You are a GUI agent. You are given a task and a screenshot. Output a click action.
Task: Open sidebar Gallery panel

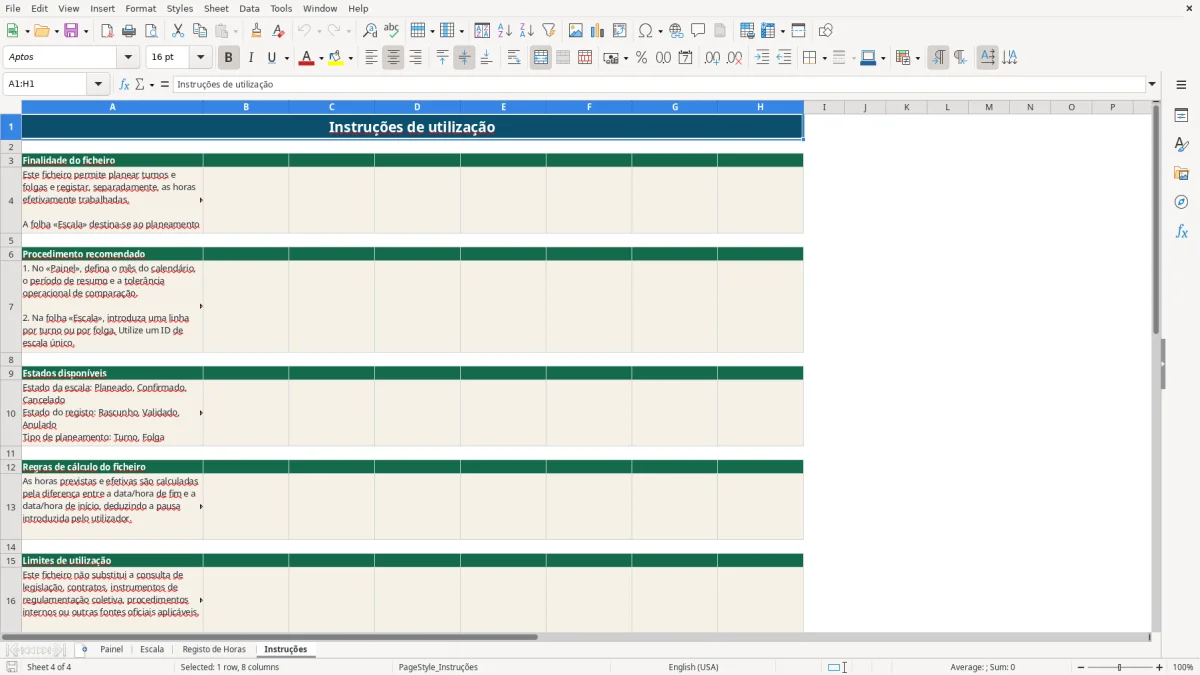tap(1181, 173)
